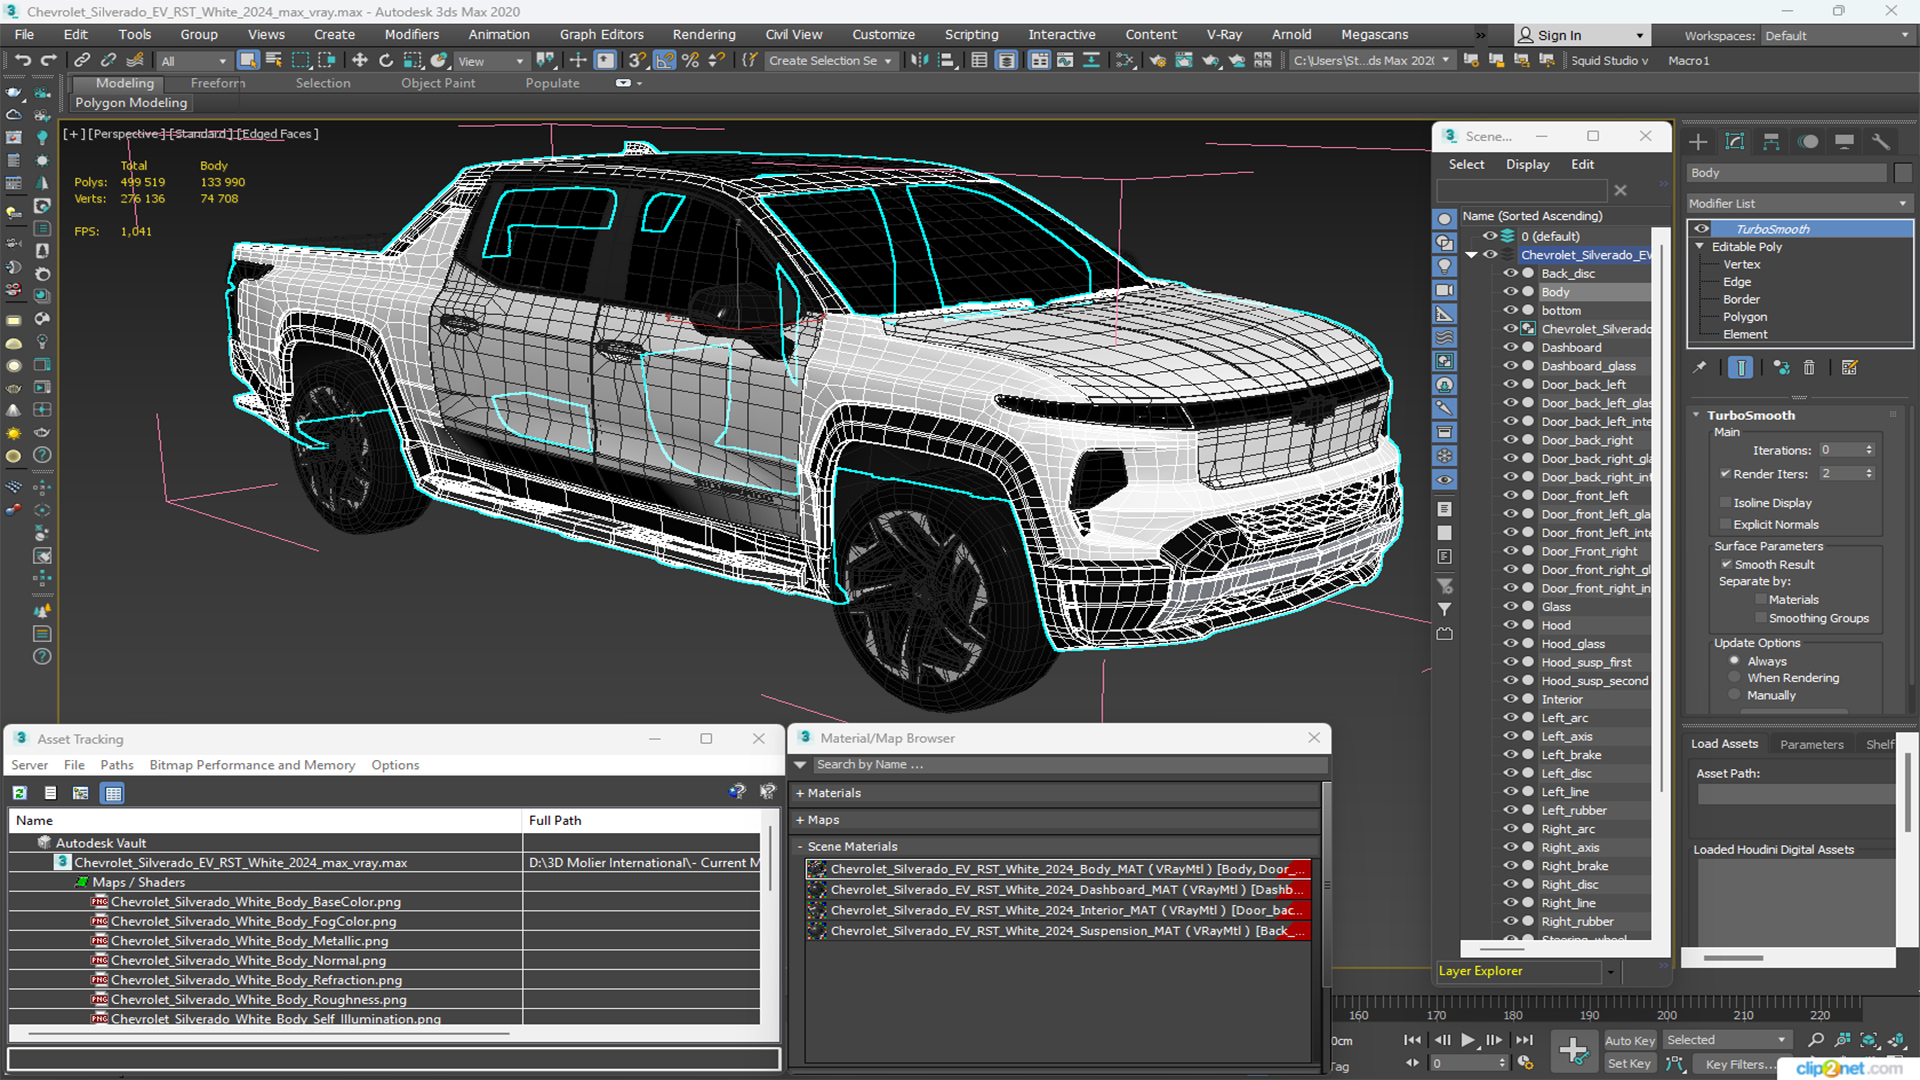The width and height of the screenshot is (1920, 1080).
Task: Toggle visibility of Back_disc object
Action: [1510, 273]
